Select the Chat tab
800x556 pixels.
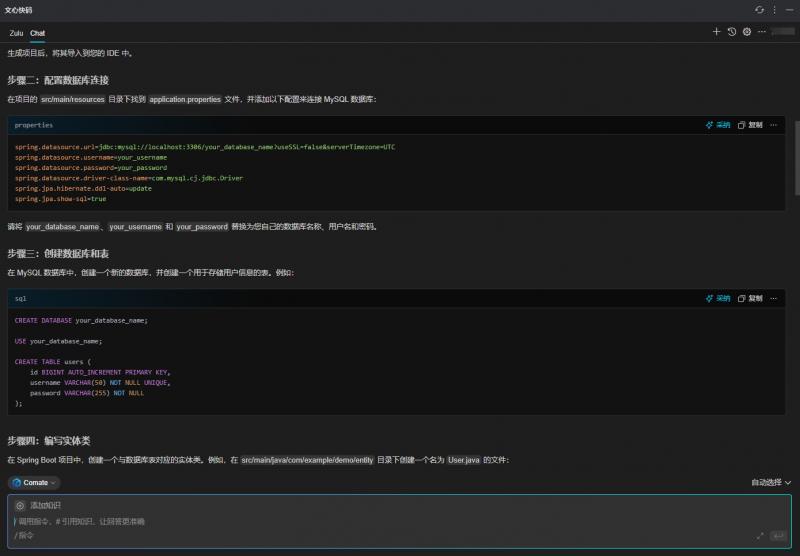[38, 33]
